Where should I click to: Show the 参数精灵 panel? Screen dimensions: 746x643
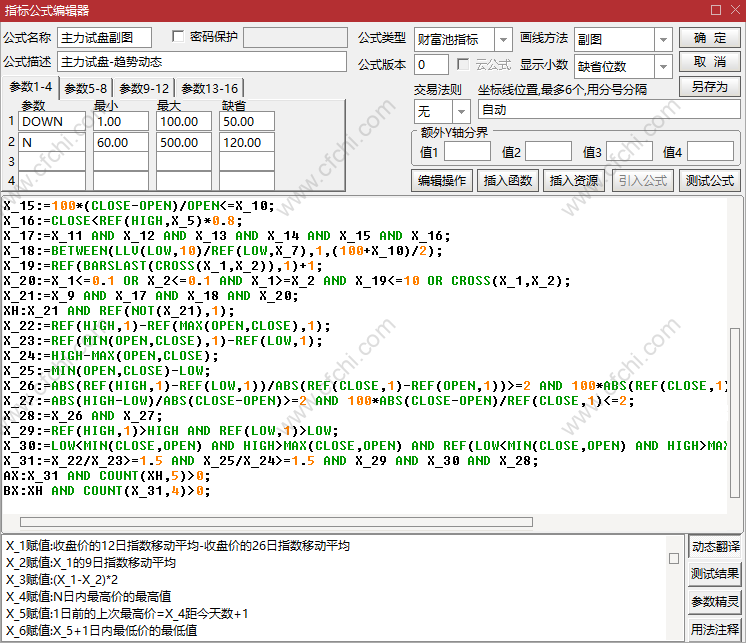[715, 601]
